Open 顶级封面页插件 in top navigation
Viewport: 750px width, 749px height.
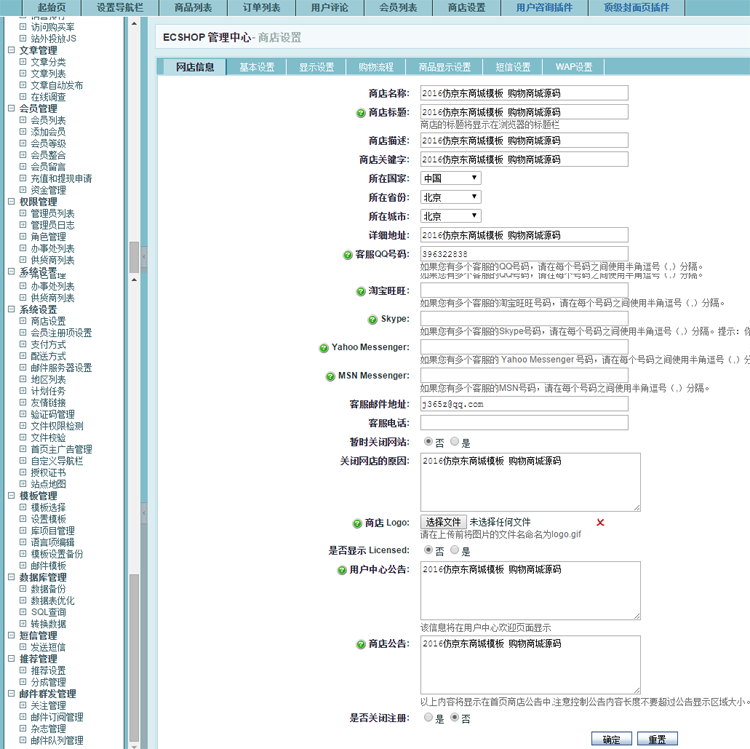coord(636,8)
